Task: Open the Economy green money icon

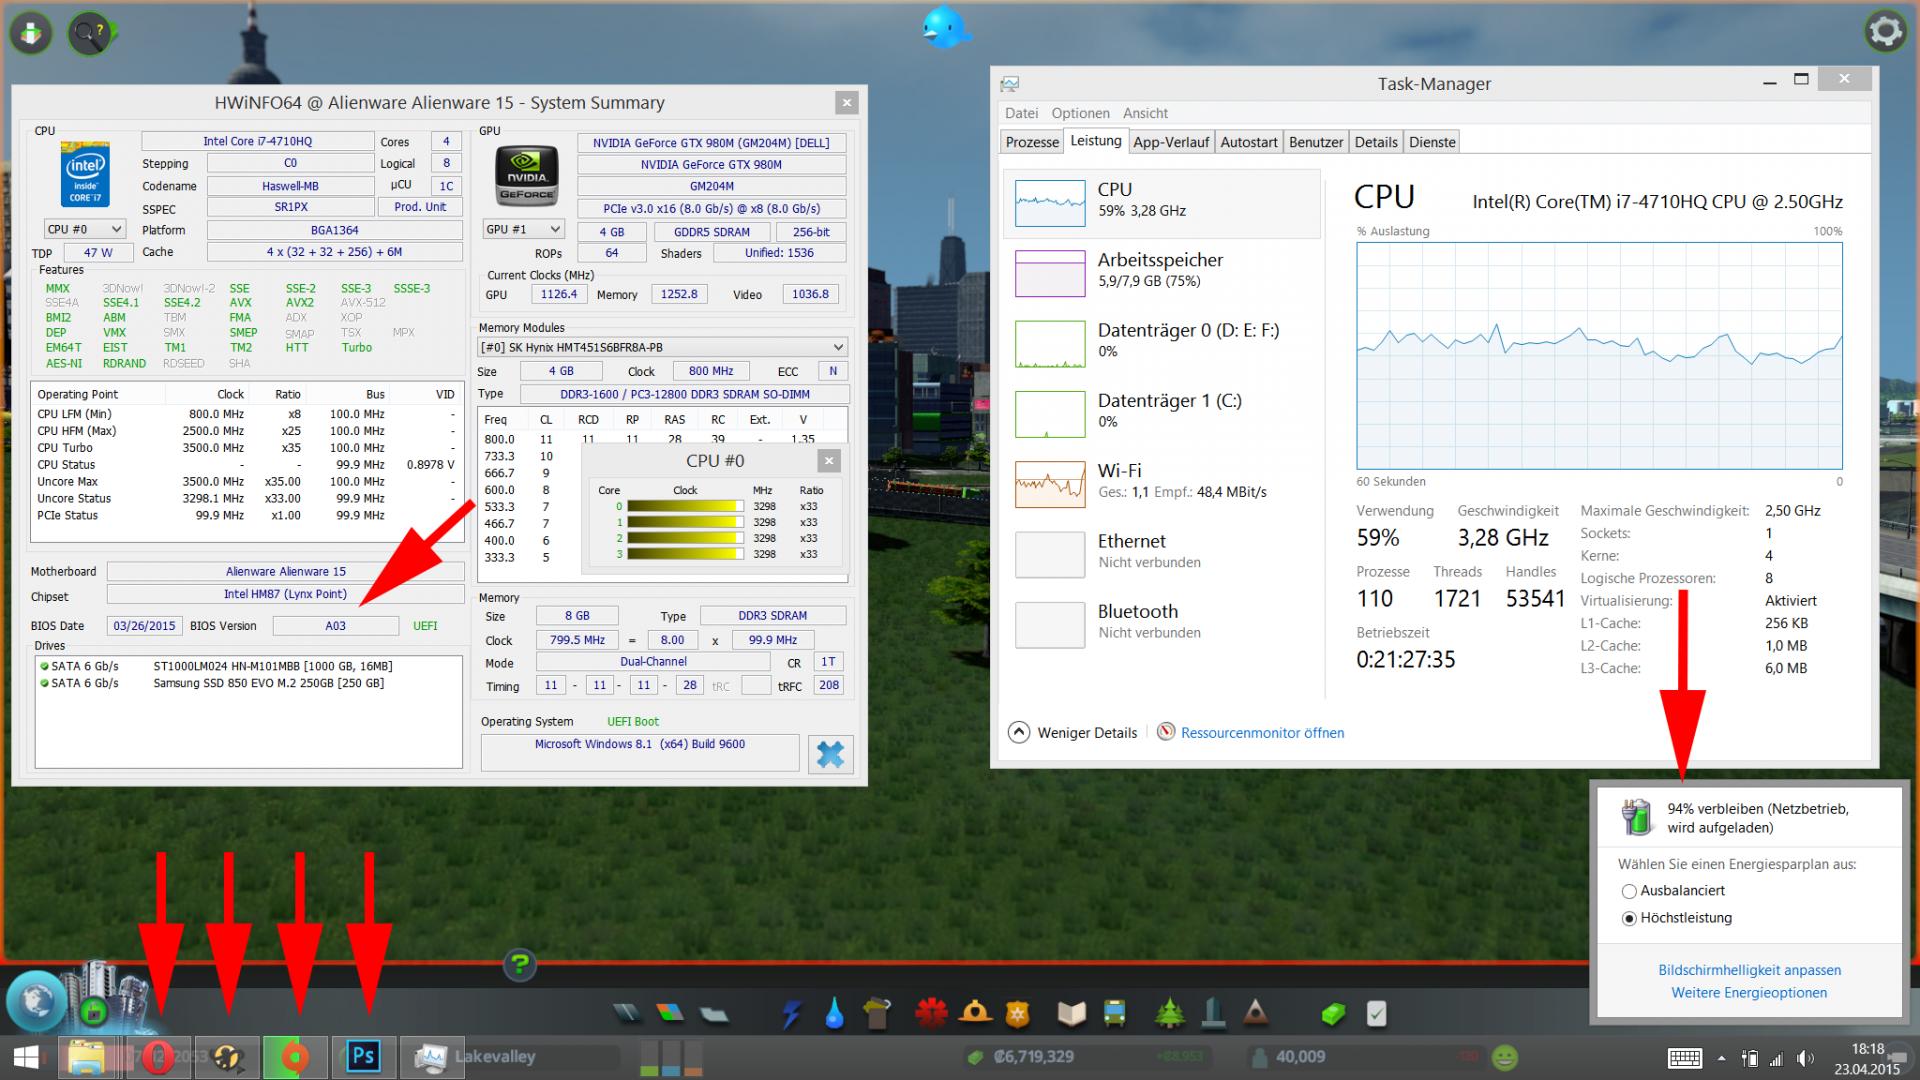Action: click(x=1334, y=1014)
